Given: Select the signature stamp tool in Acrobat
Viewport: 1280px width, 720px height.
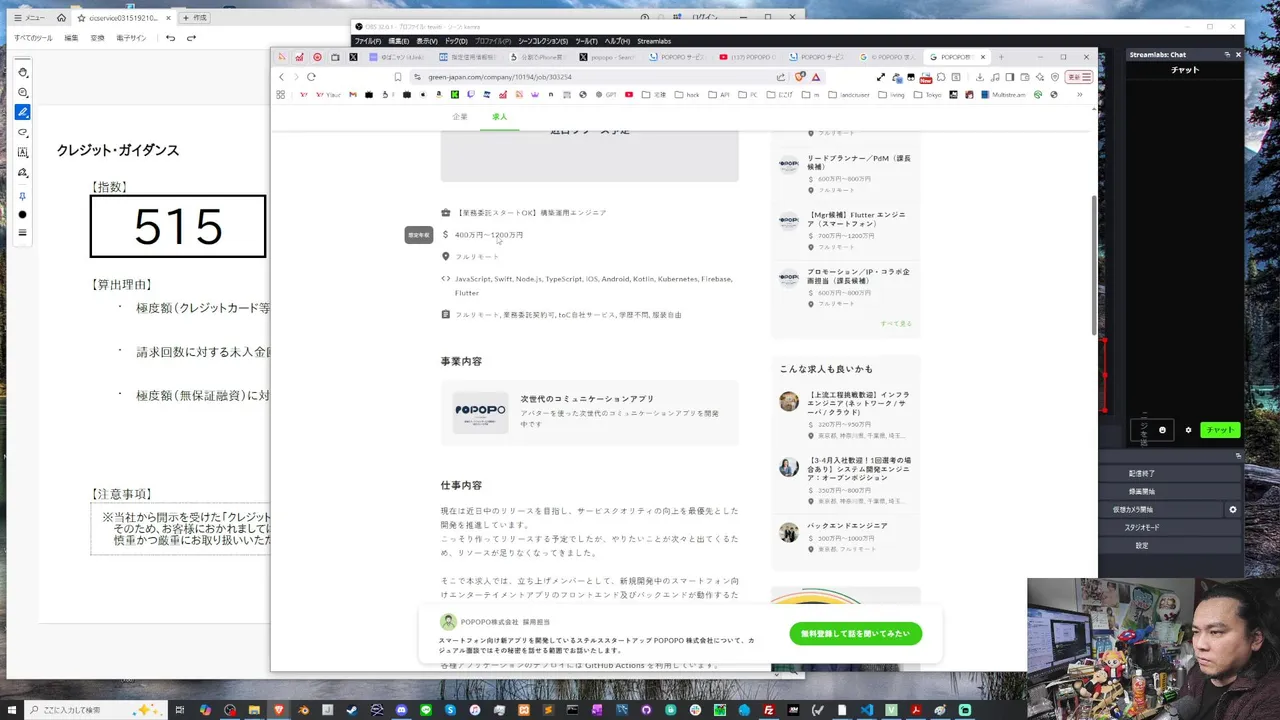Looking at the screenshot, I should click(23, 172).
